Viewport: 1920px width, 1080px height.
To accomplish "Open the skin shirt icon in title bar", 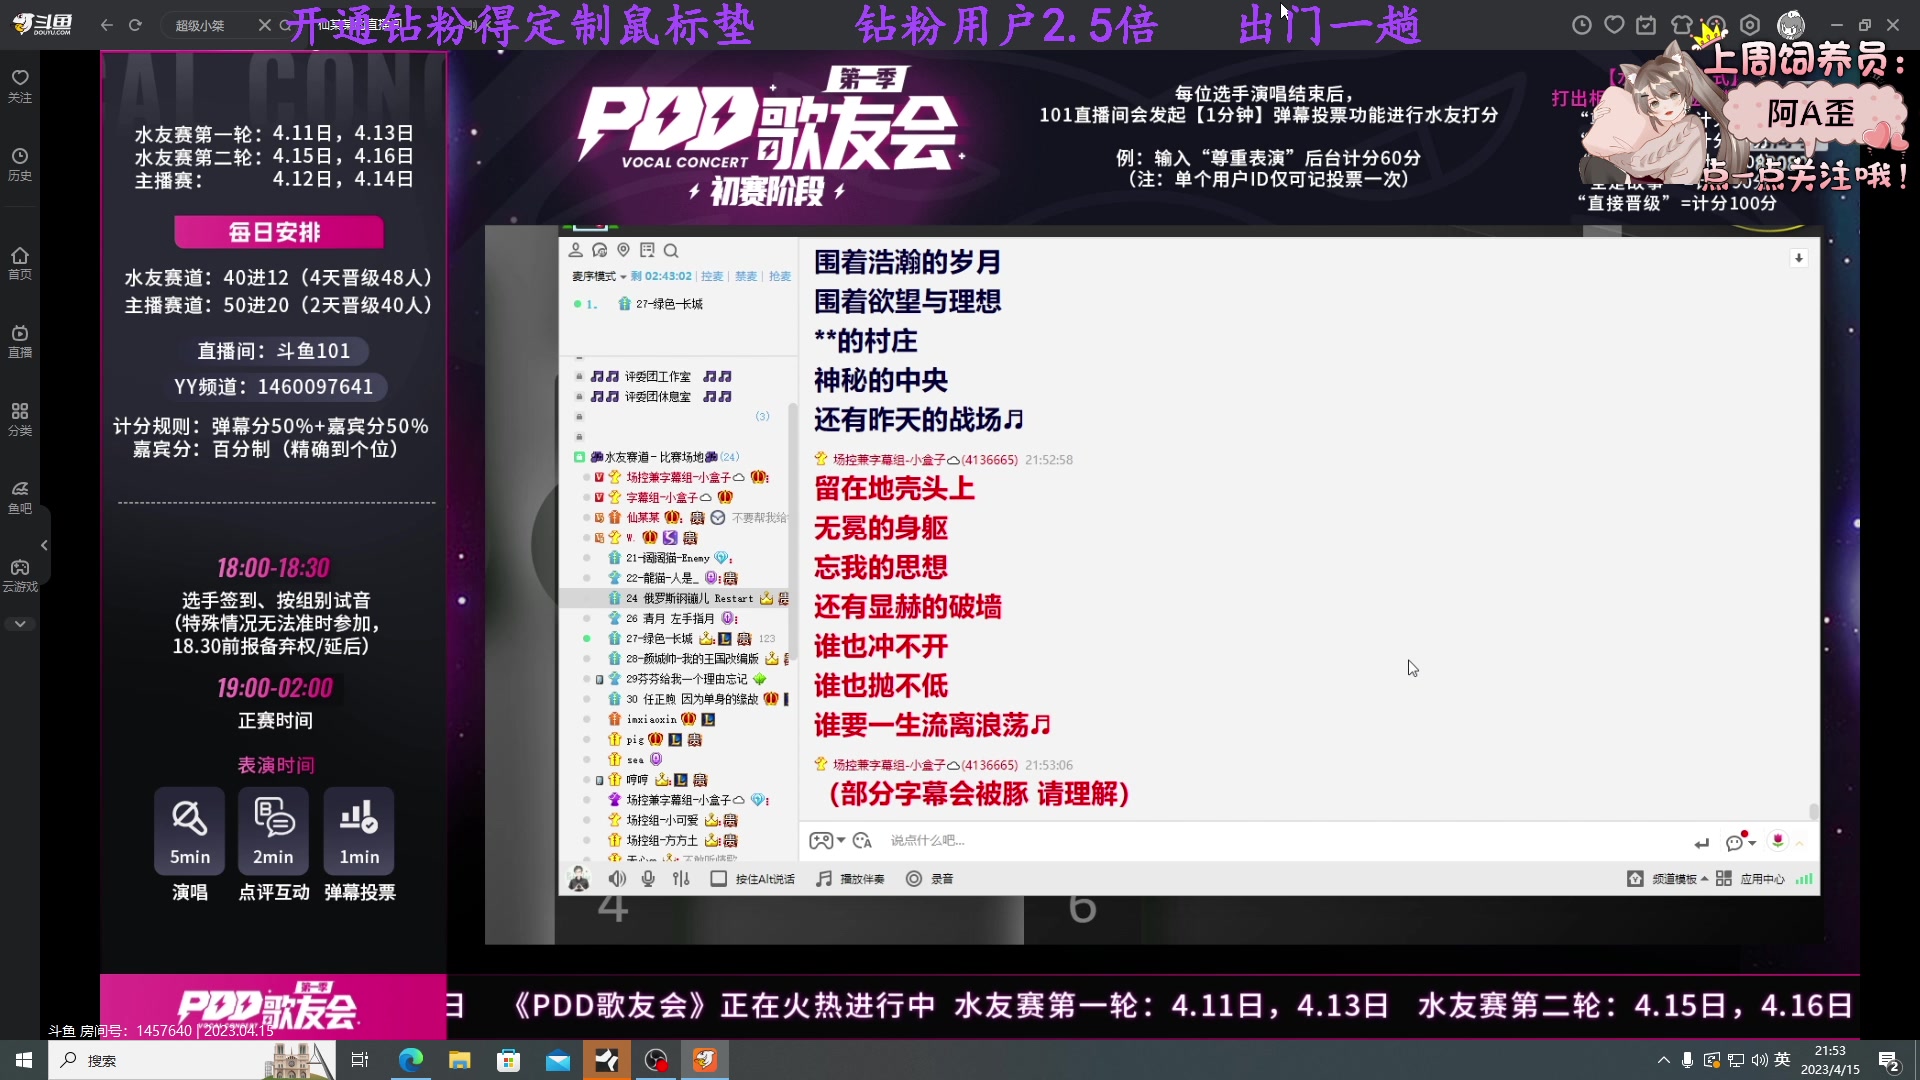I will [x=1681, y=25].
